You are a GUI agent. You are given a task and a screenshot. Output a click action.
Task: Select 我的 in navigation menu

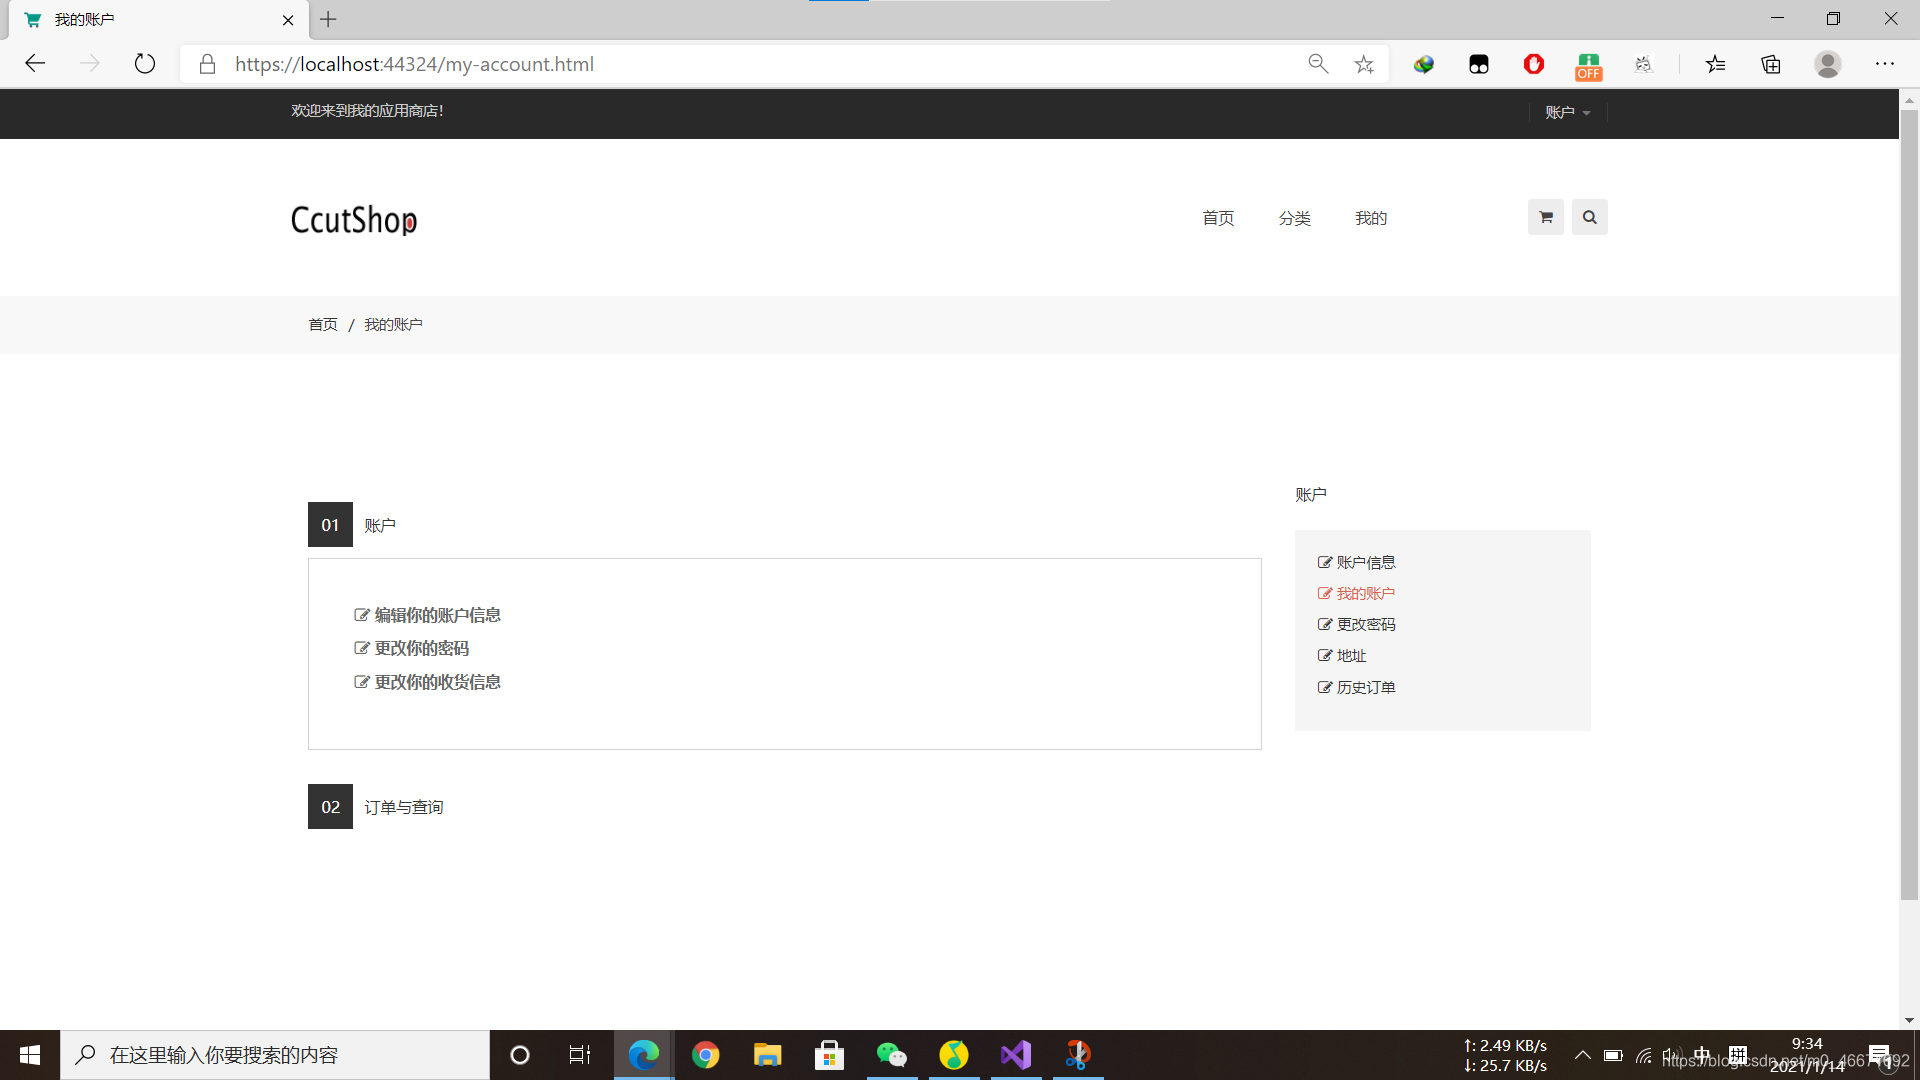pyautogui.click(x=1370, y=218)
